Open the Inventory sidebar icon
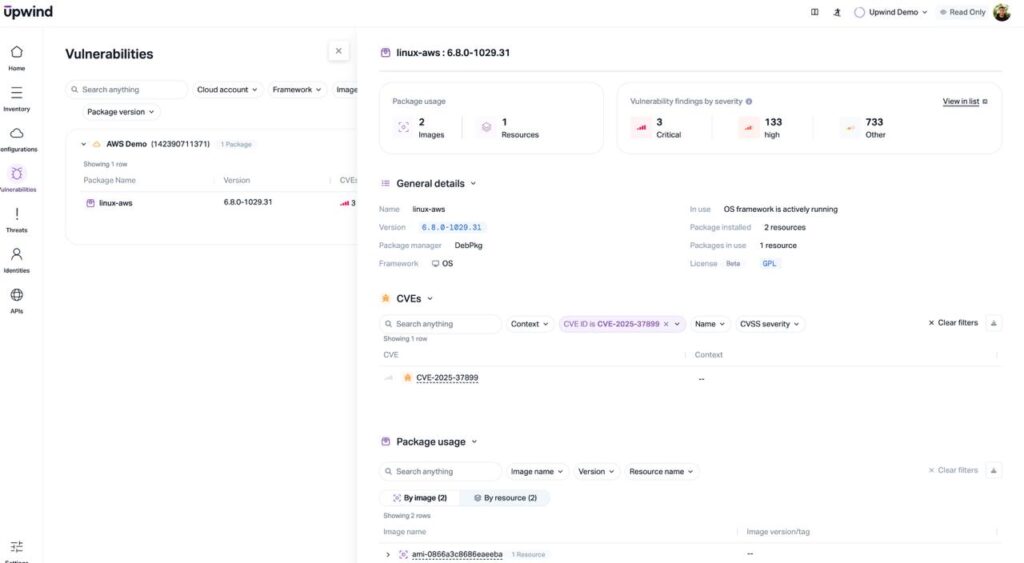 [x=17, y=93]
